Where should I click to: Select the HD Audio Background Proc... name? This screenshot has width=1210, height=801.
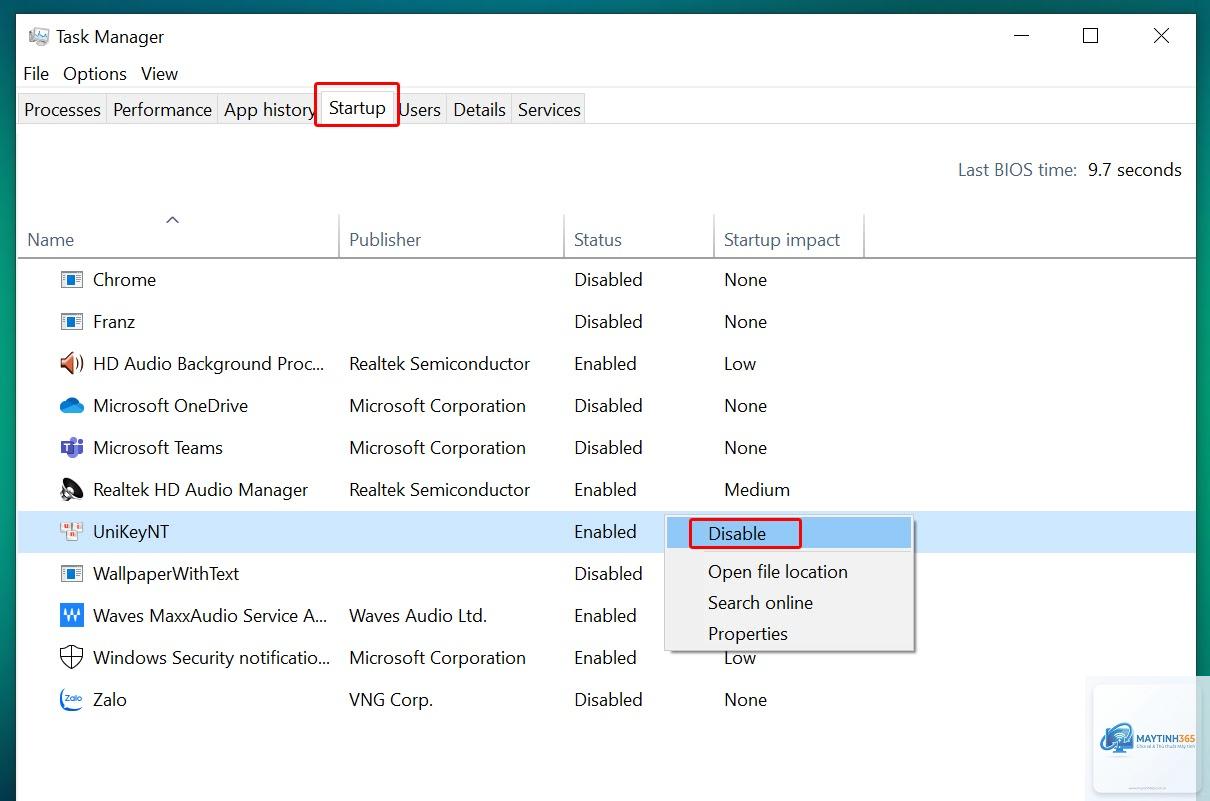pyautogui.click(x=209, y=364)
